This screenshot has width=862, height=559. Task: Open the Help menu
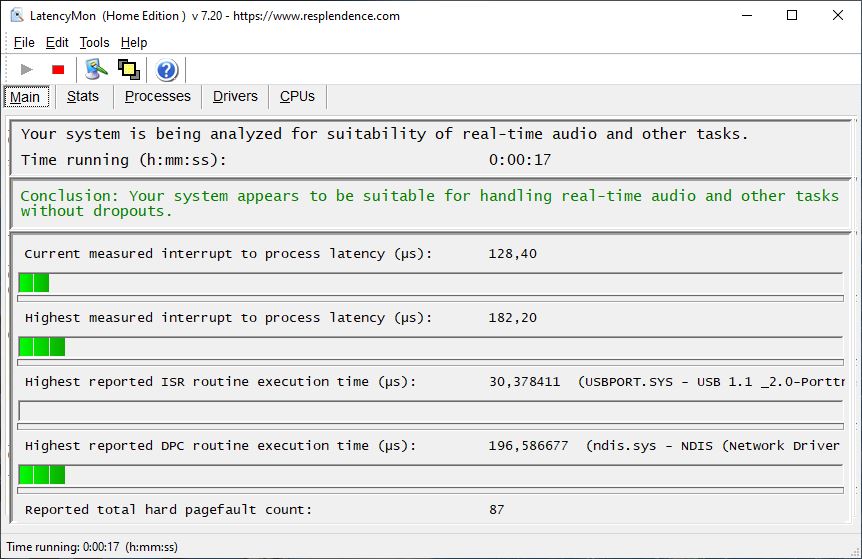[134, 42]
